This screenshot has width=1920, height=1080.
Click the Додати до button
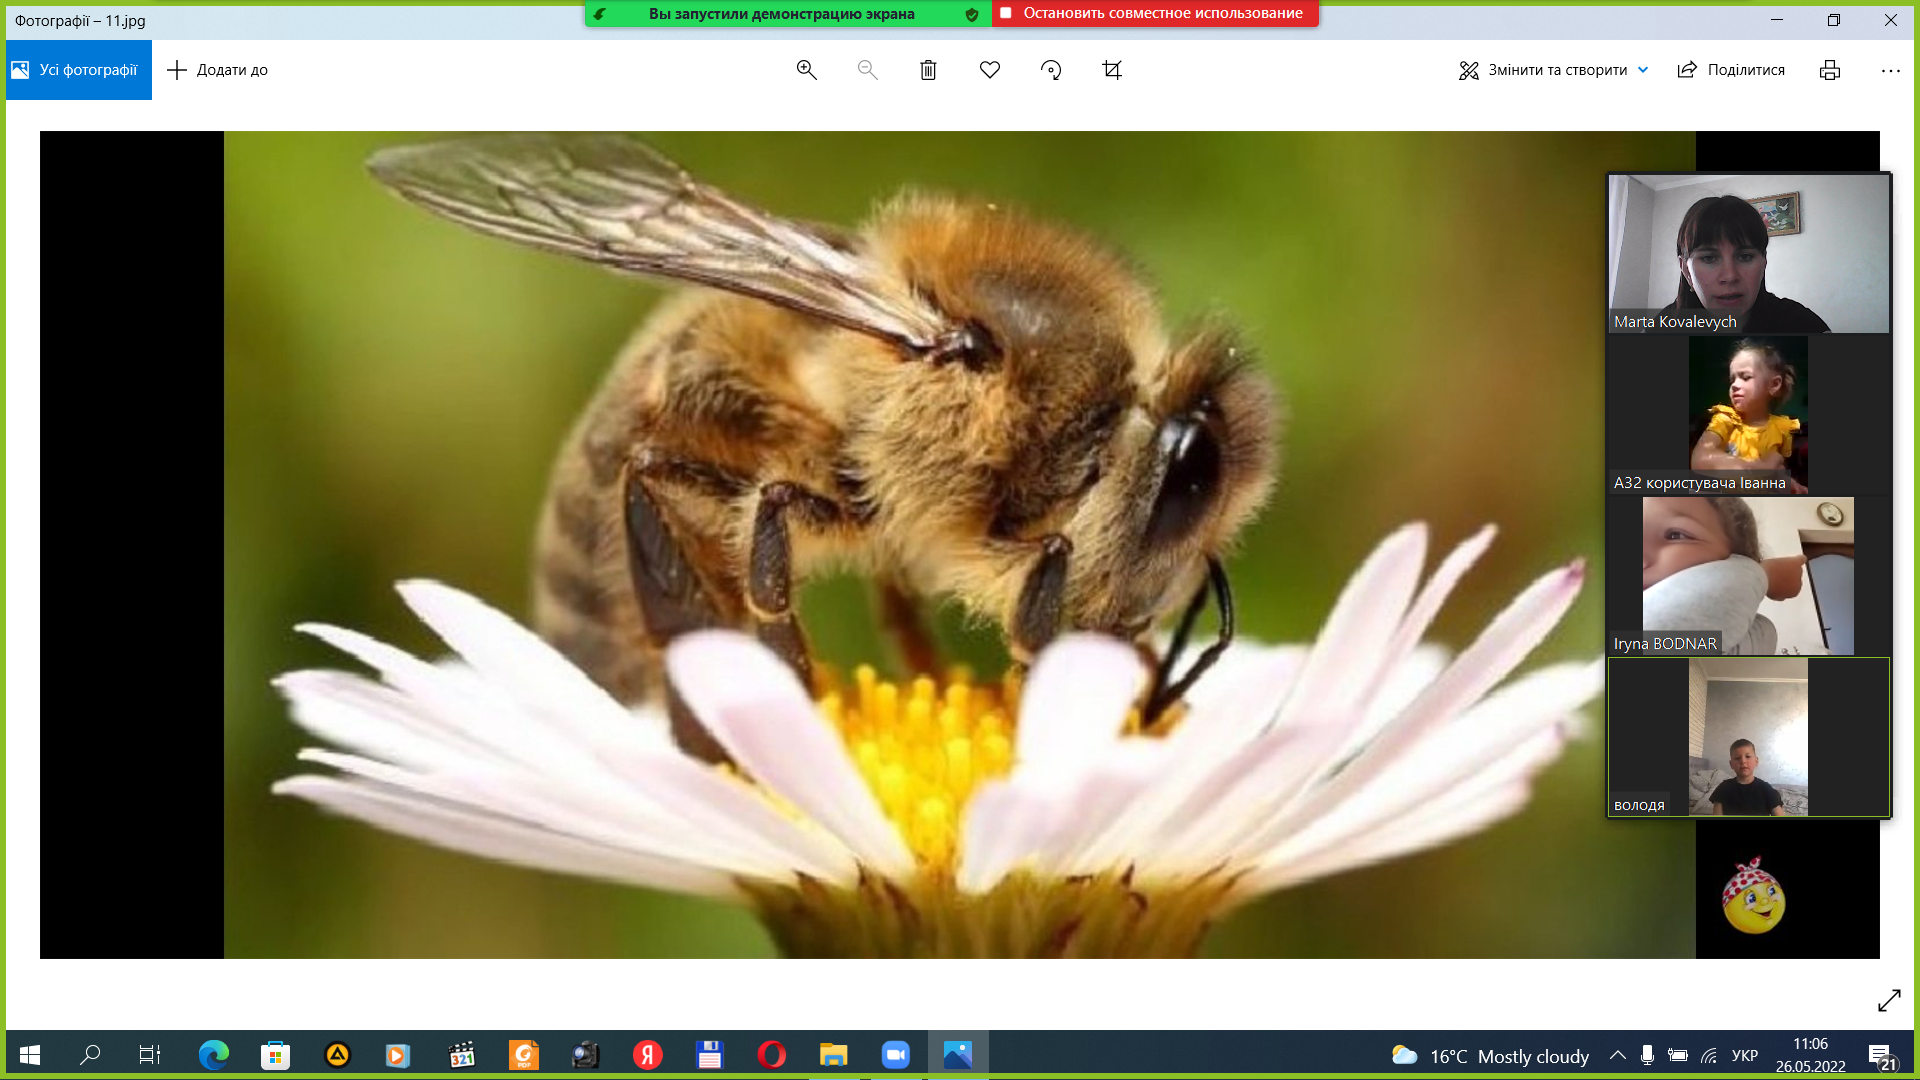(217, 70)
